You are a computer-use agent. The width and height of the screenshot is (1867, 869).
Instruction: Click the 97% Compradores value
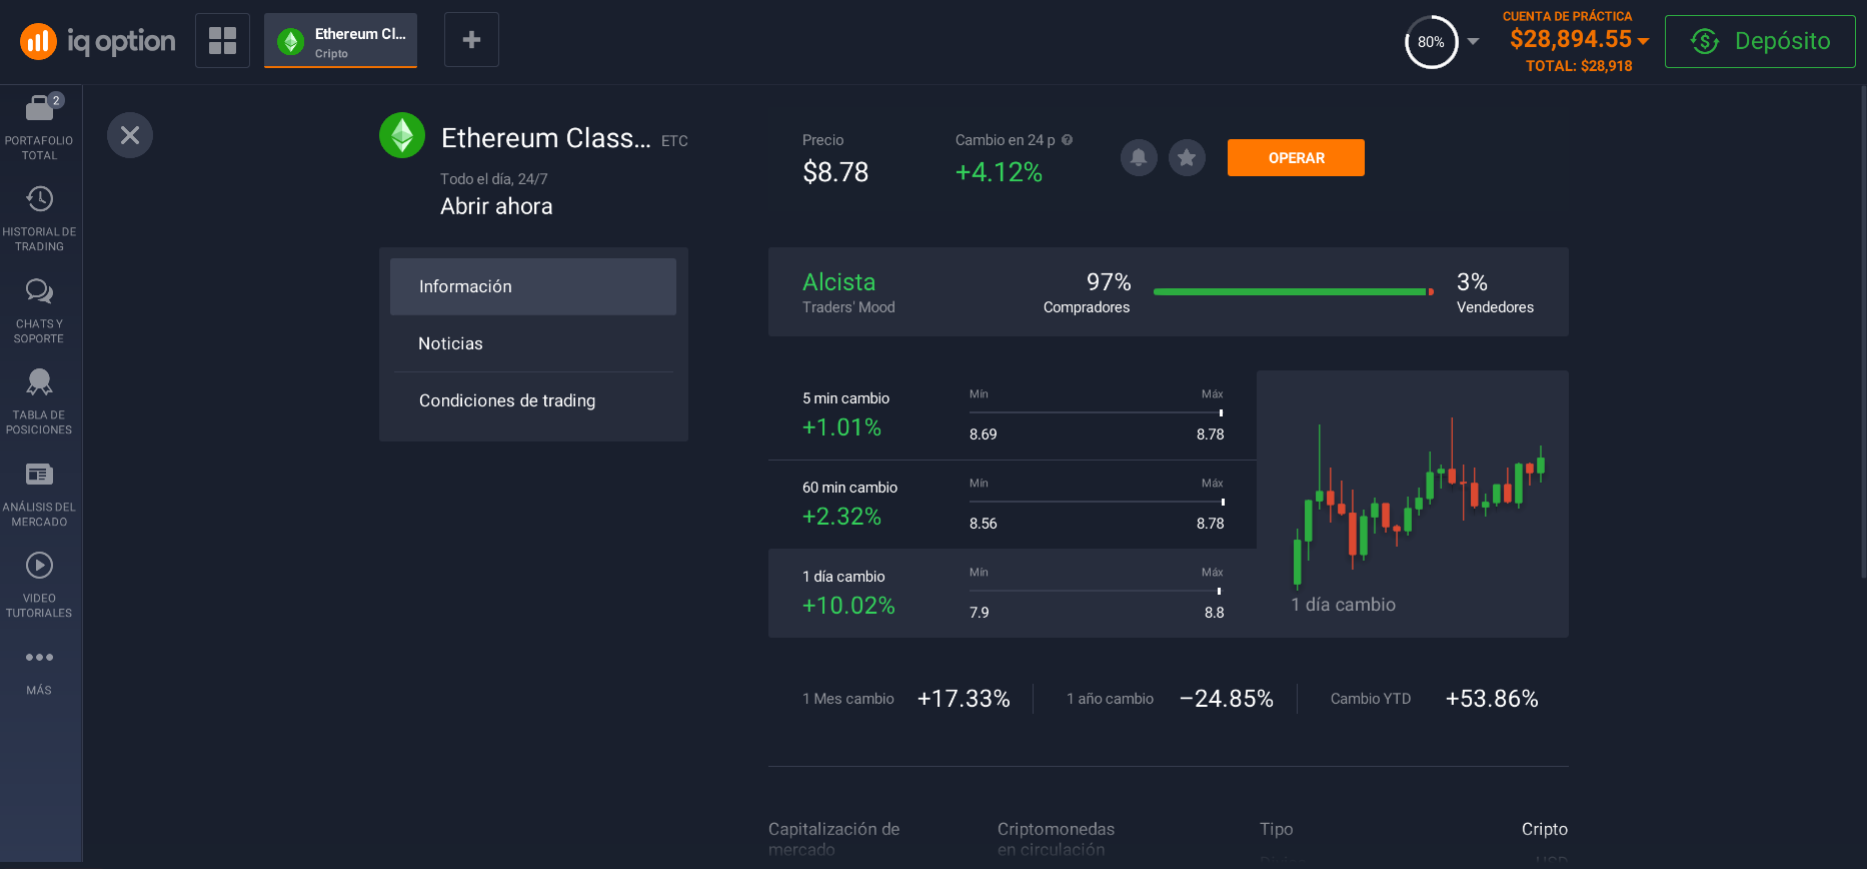click(x=1108, y=282)
